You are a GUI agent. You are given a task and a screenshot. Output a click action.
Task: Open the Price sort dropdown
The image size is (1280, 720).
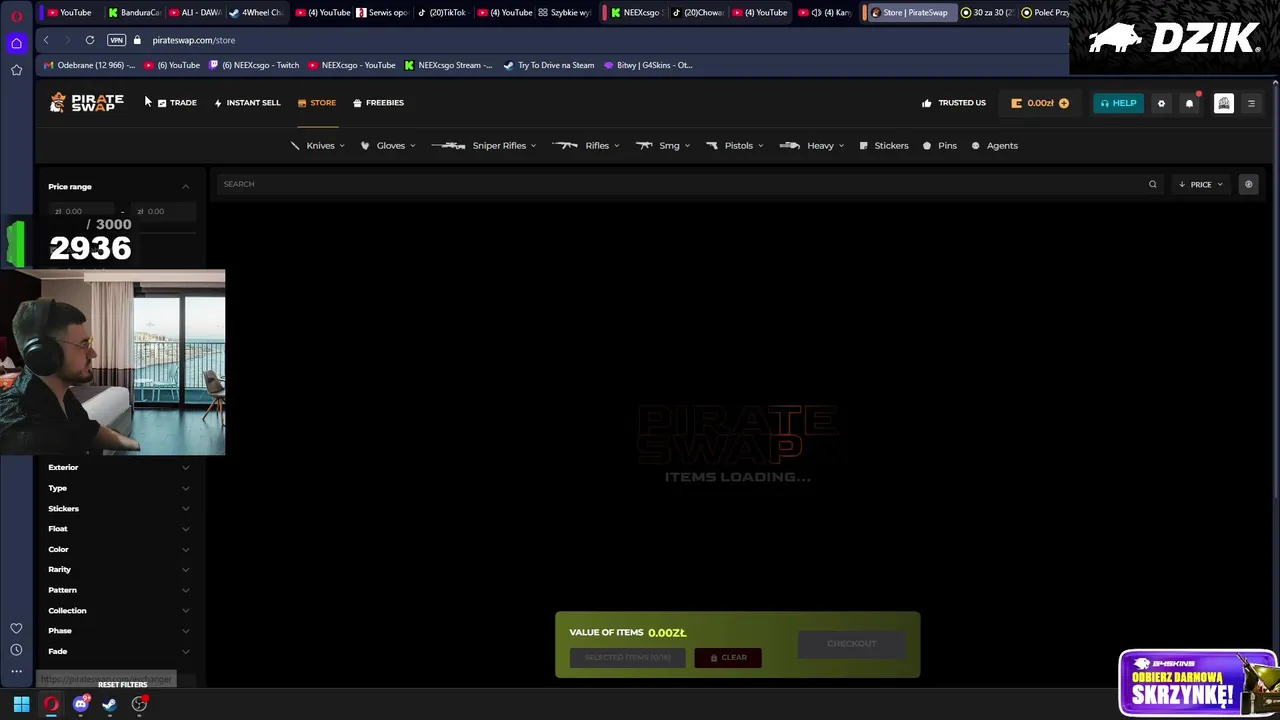[x=1201, y=184]
